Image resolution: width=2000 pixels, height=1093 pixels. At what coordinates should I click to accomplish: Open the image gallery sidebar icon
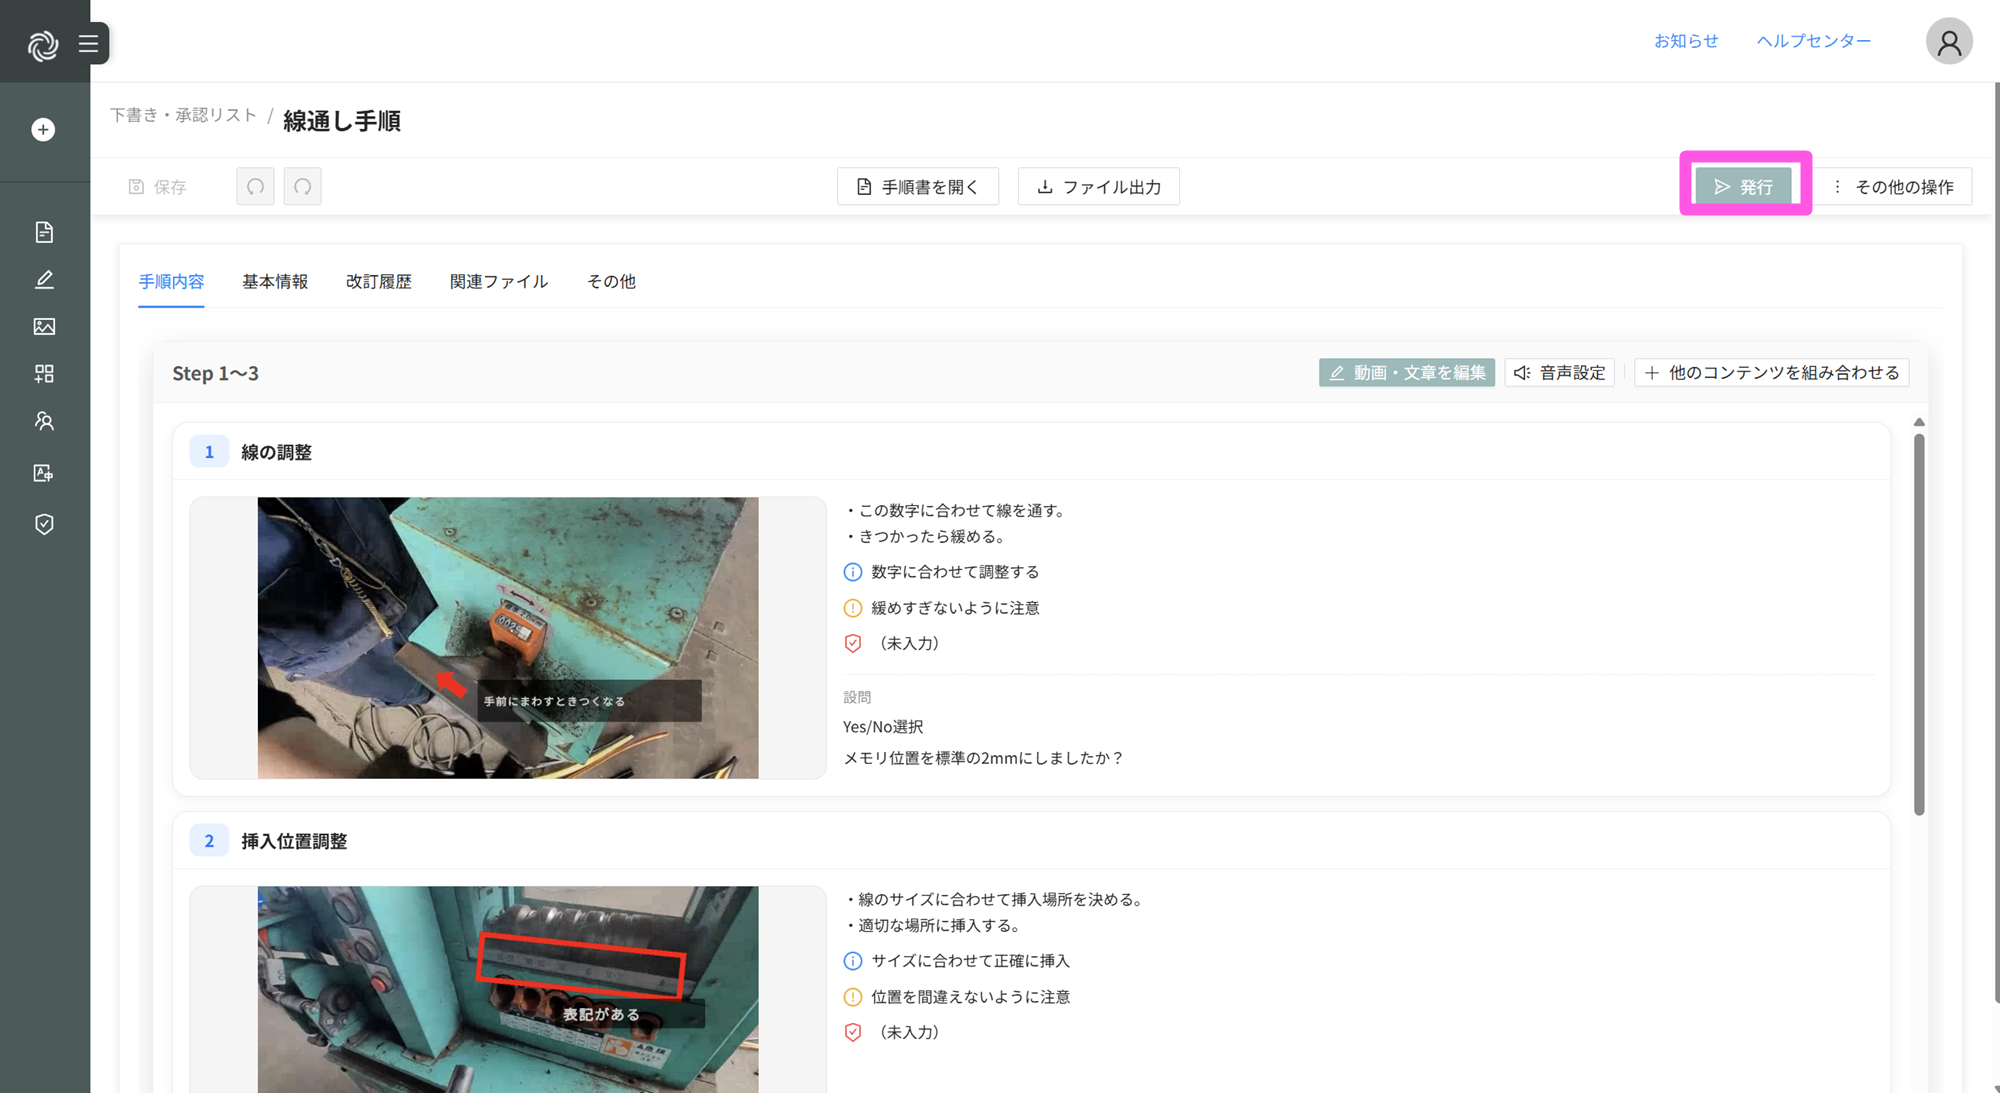coord(44,327)
